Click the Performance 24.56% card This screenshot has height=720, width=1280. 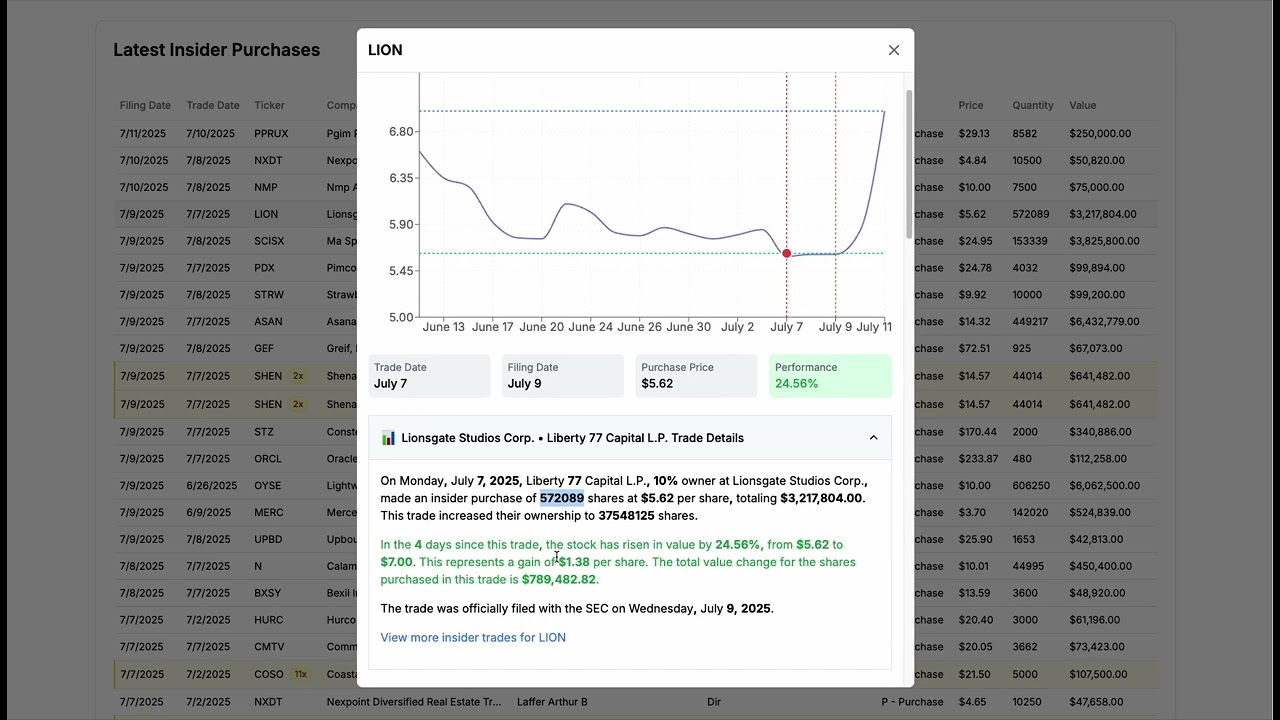[830, 376]
